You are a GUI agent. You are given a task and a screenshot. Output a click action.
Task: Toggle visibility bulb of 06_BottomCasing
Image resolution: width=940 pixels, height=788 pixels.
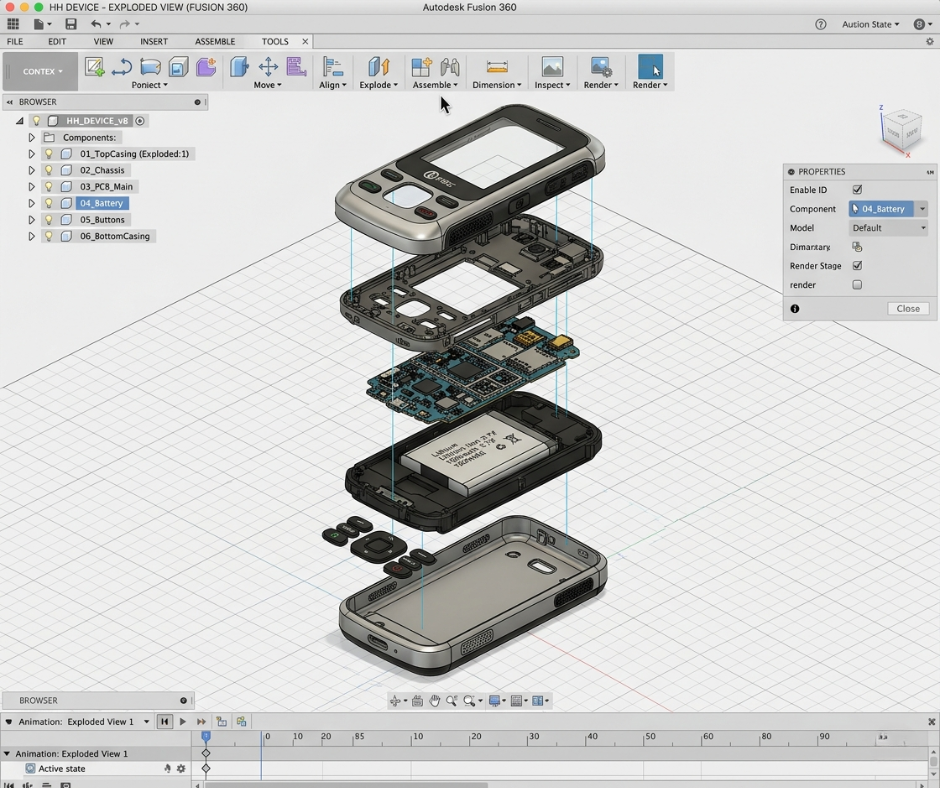click(49, 236)
